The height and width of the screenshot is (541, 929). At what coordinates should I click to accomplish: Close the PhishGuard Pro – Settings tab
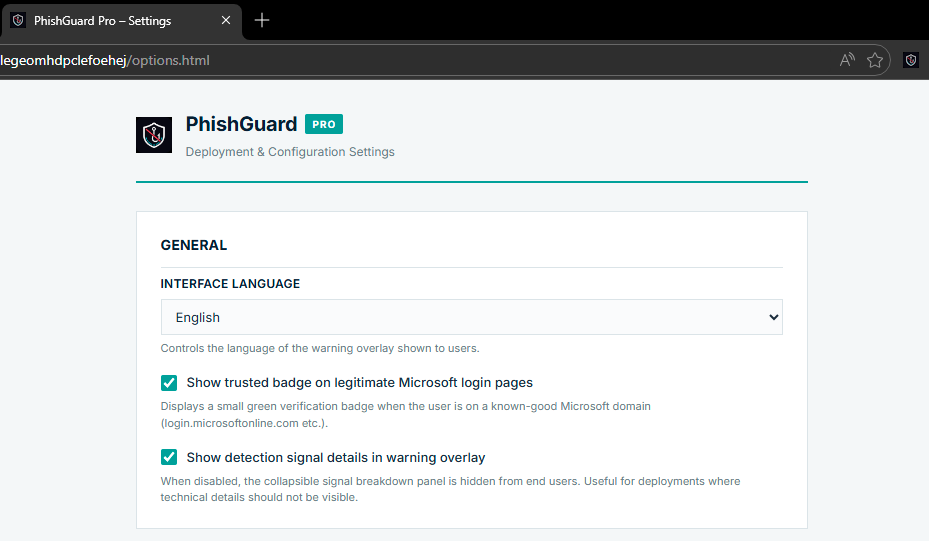(226, 21)
